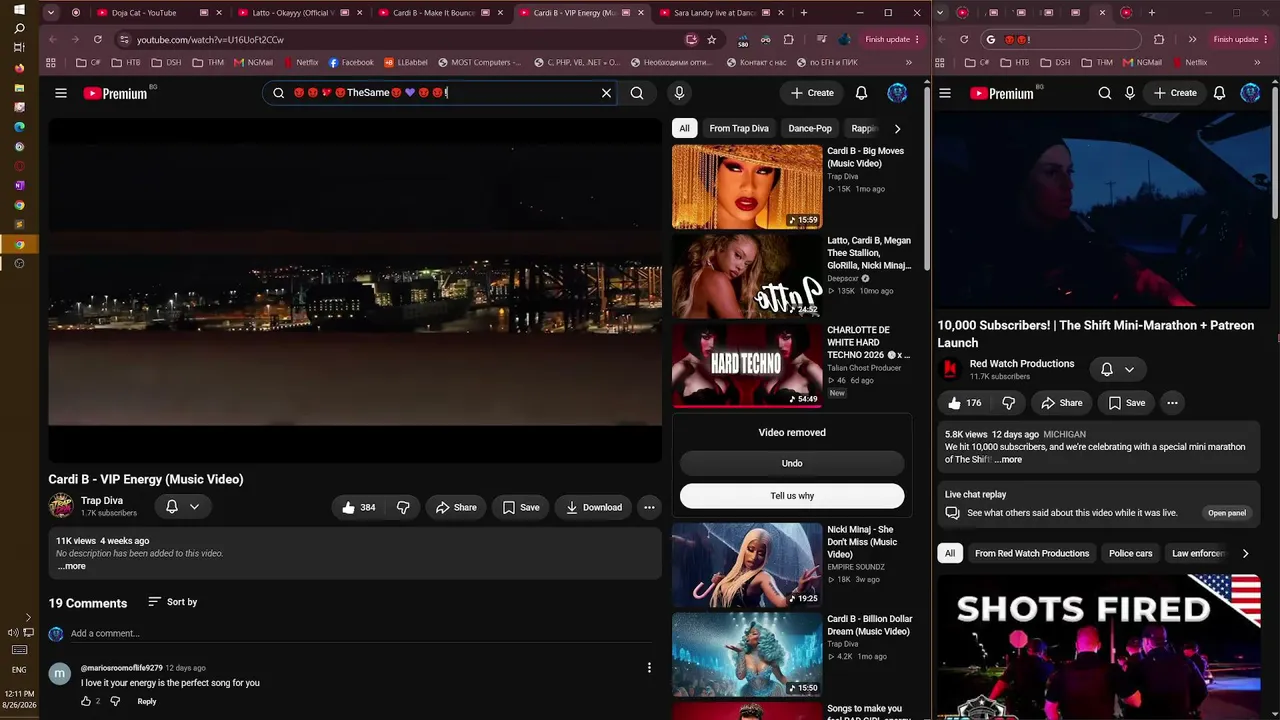Open the YouTube guide menu in left window

[61, 93]
